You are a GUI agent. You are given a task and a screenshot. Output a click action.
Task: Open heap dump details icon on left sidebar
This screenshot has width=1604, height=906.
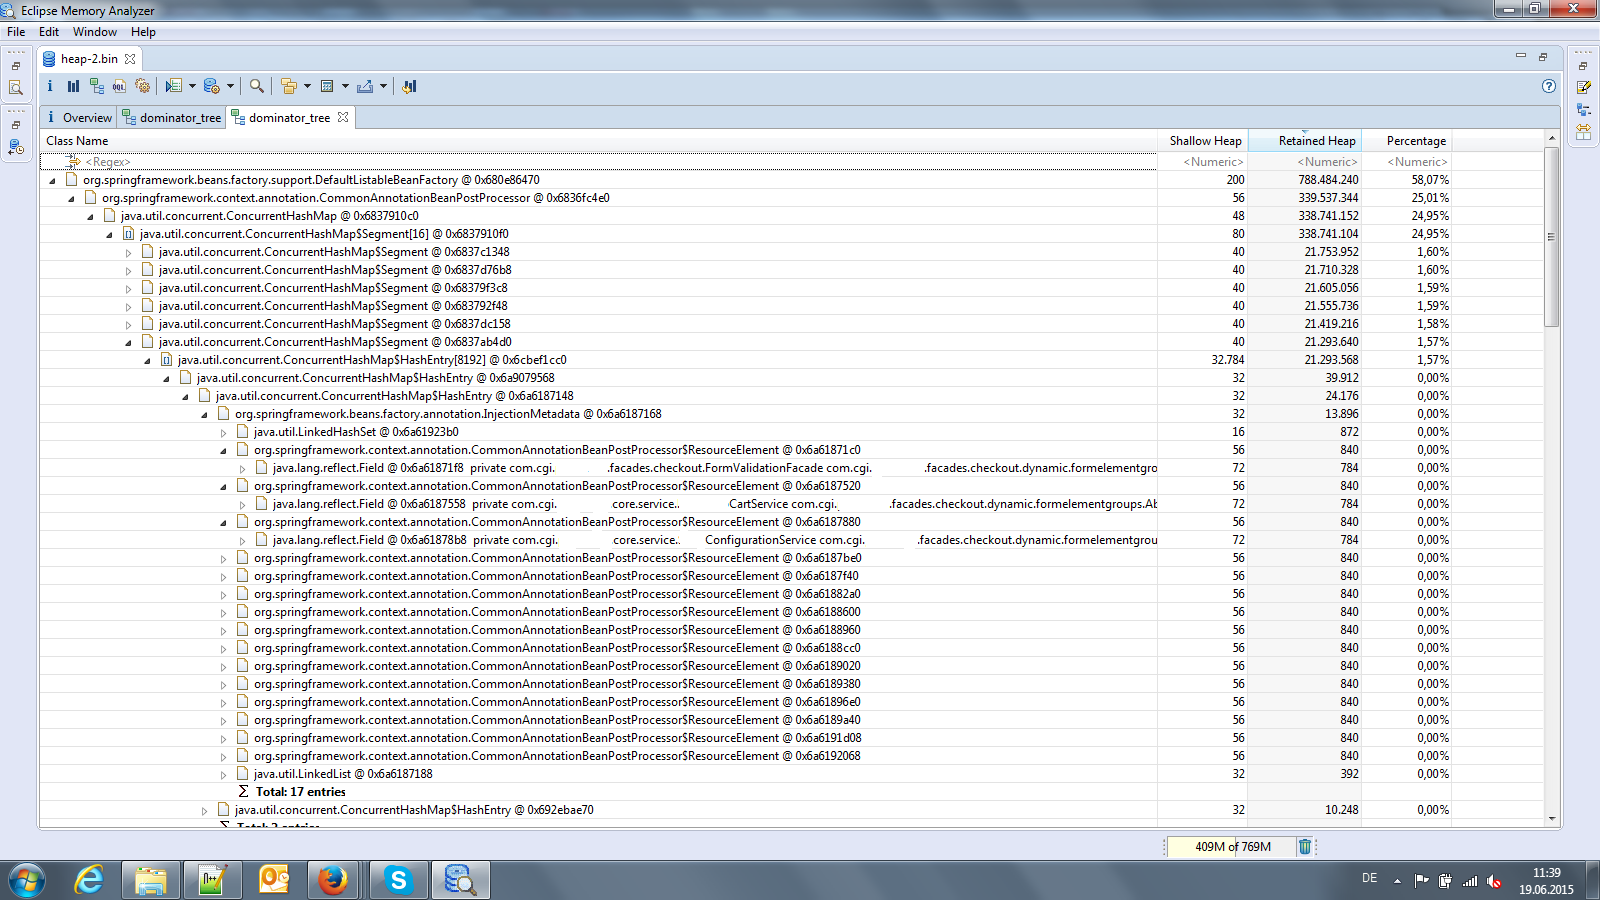[x=16, y=147]
